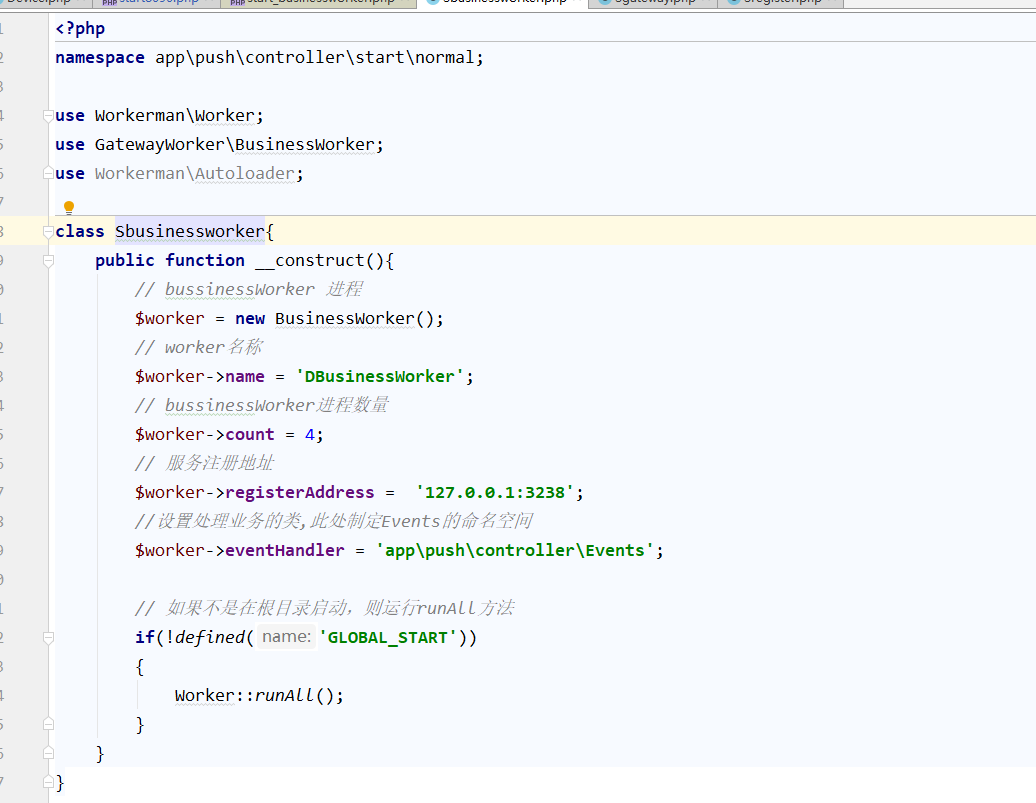This screenshot has height=803, width=1036.
Task: Click the Worker::runAll() call
Action: [x=259, y=695]
